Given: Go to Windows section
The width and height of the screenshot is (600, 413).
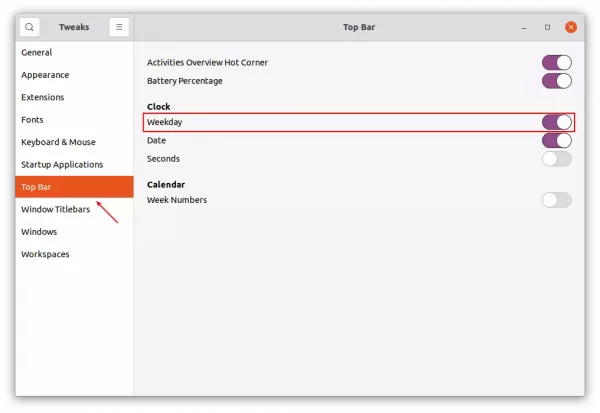Looking at the screenshot, I should [x=74, y=232].
